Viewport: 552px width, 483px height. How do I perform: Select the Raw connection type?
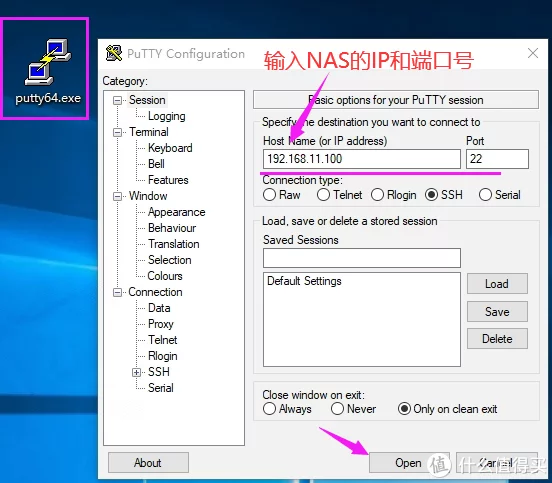(269, 195)
